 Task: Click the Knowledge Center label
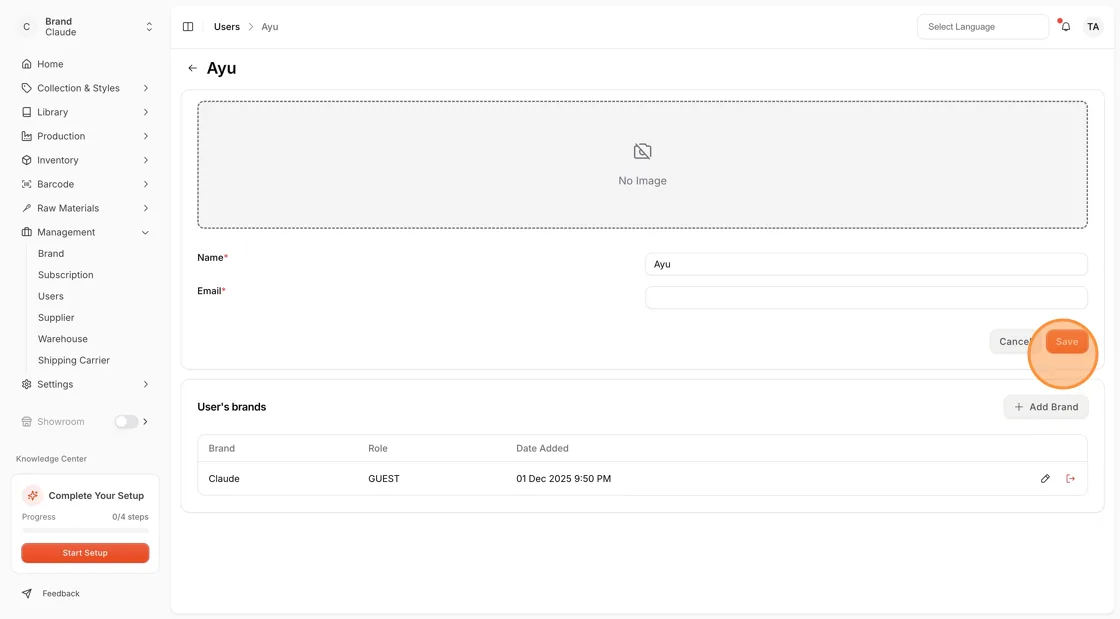click(51, 459)
